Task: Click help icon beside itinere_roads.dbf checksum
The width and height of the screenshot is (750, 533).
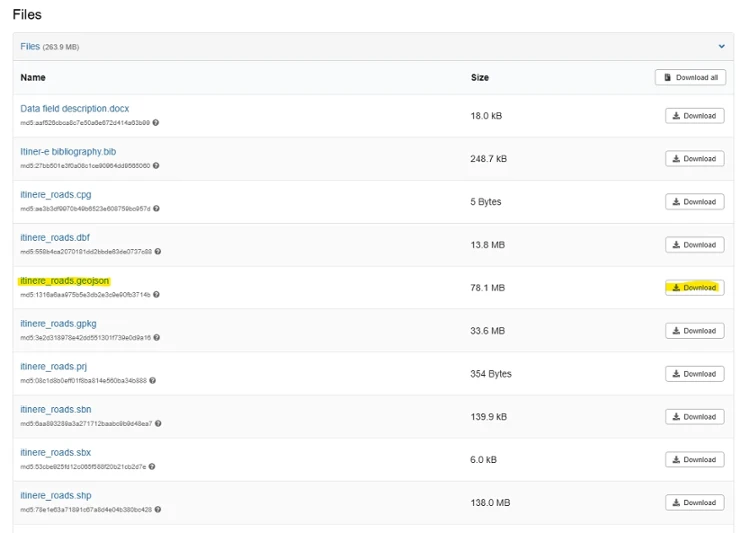Action: pyautogui.click(x=158, y=252)
